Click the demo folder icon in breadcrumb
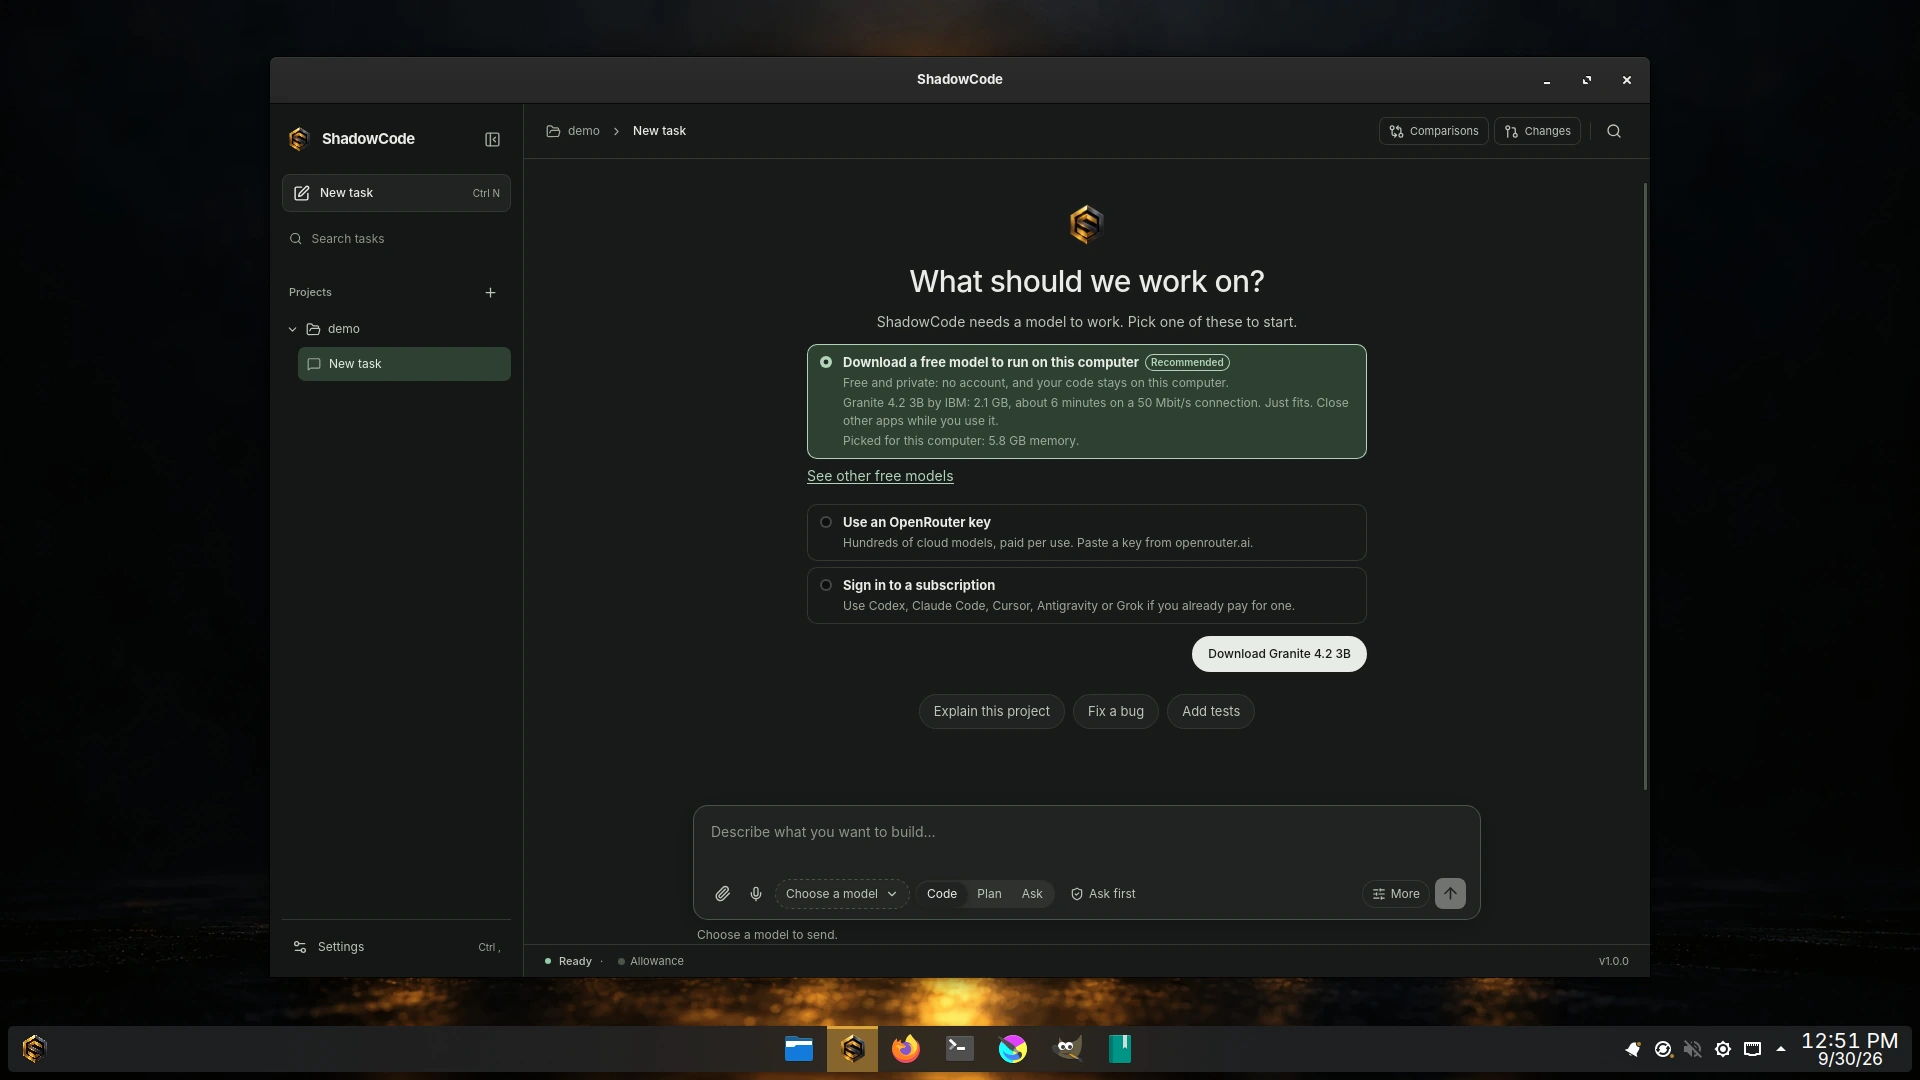The height and width of the screenshot is (1080, 1920). (x=553, y=131)
